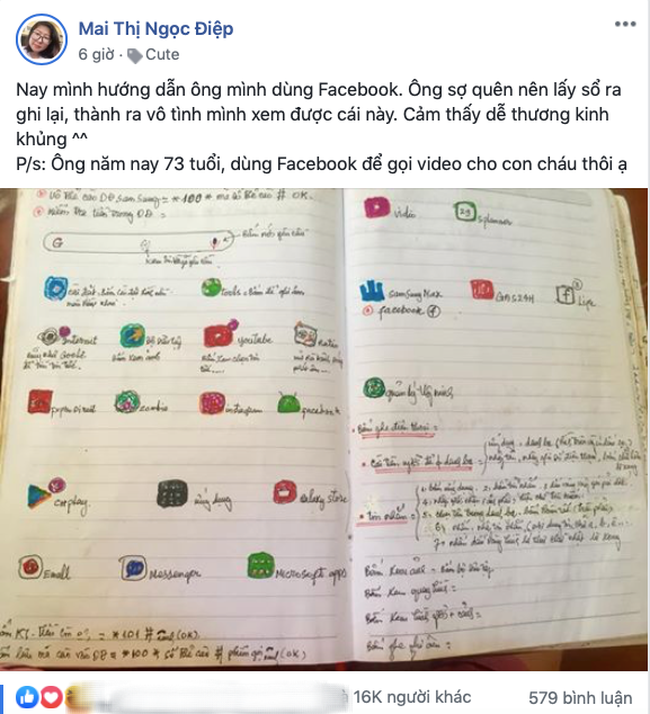The image size is (650, 714).
Task: Click the post caption text
Action: tap(322, 127)
